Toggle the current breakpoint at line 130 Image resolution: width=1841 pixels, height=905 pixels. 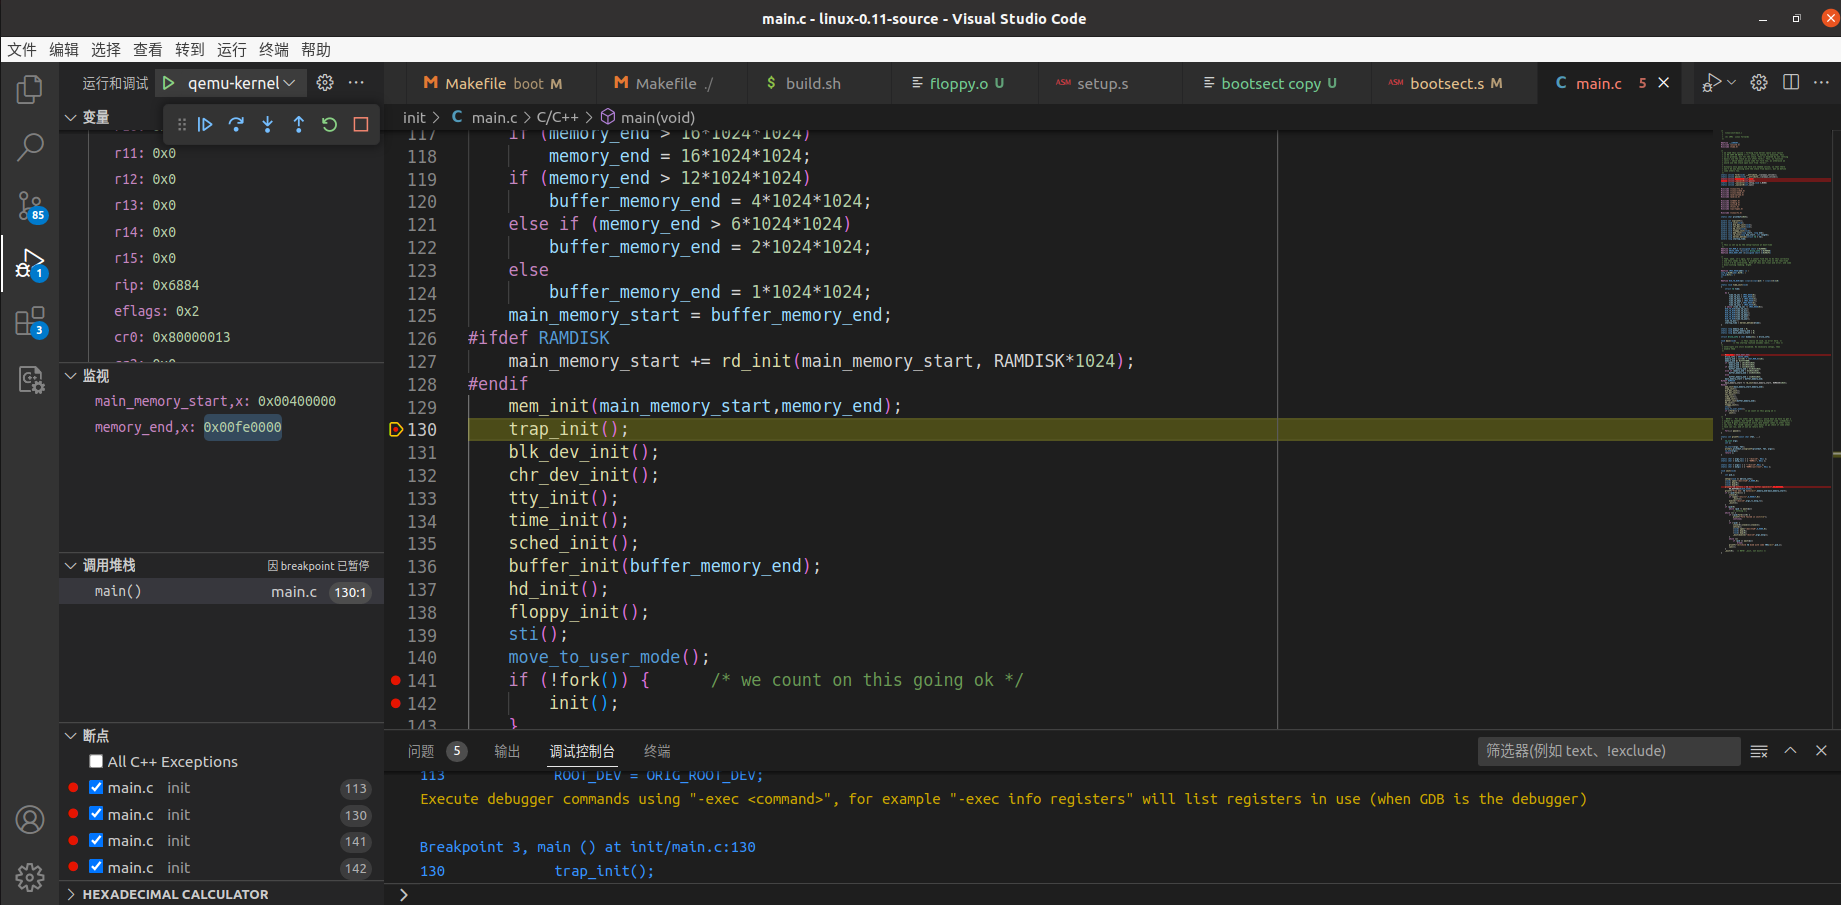(x=396, y=429)
